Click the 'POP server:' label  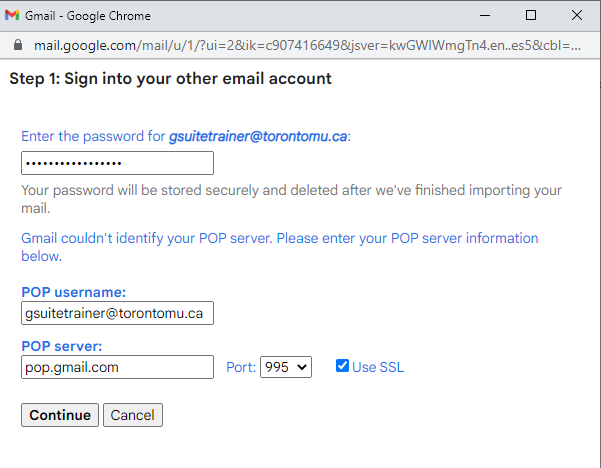(x=62, y=346)
